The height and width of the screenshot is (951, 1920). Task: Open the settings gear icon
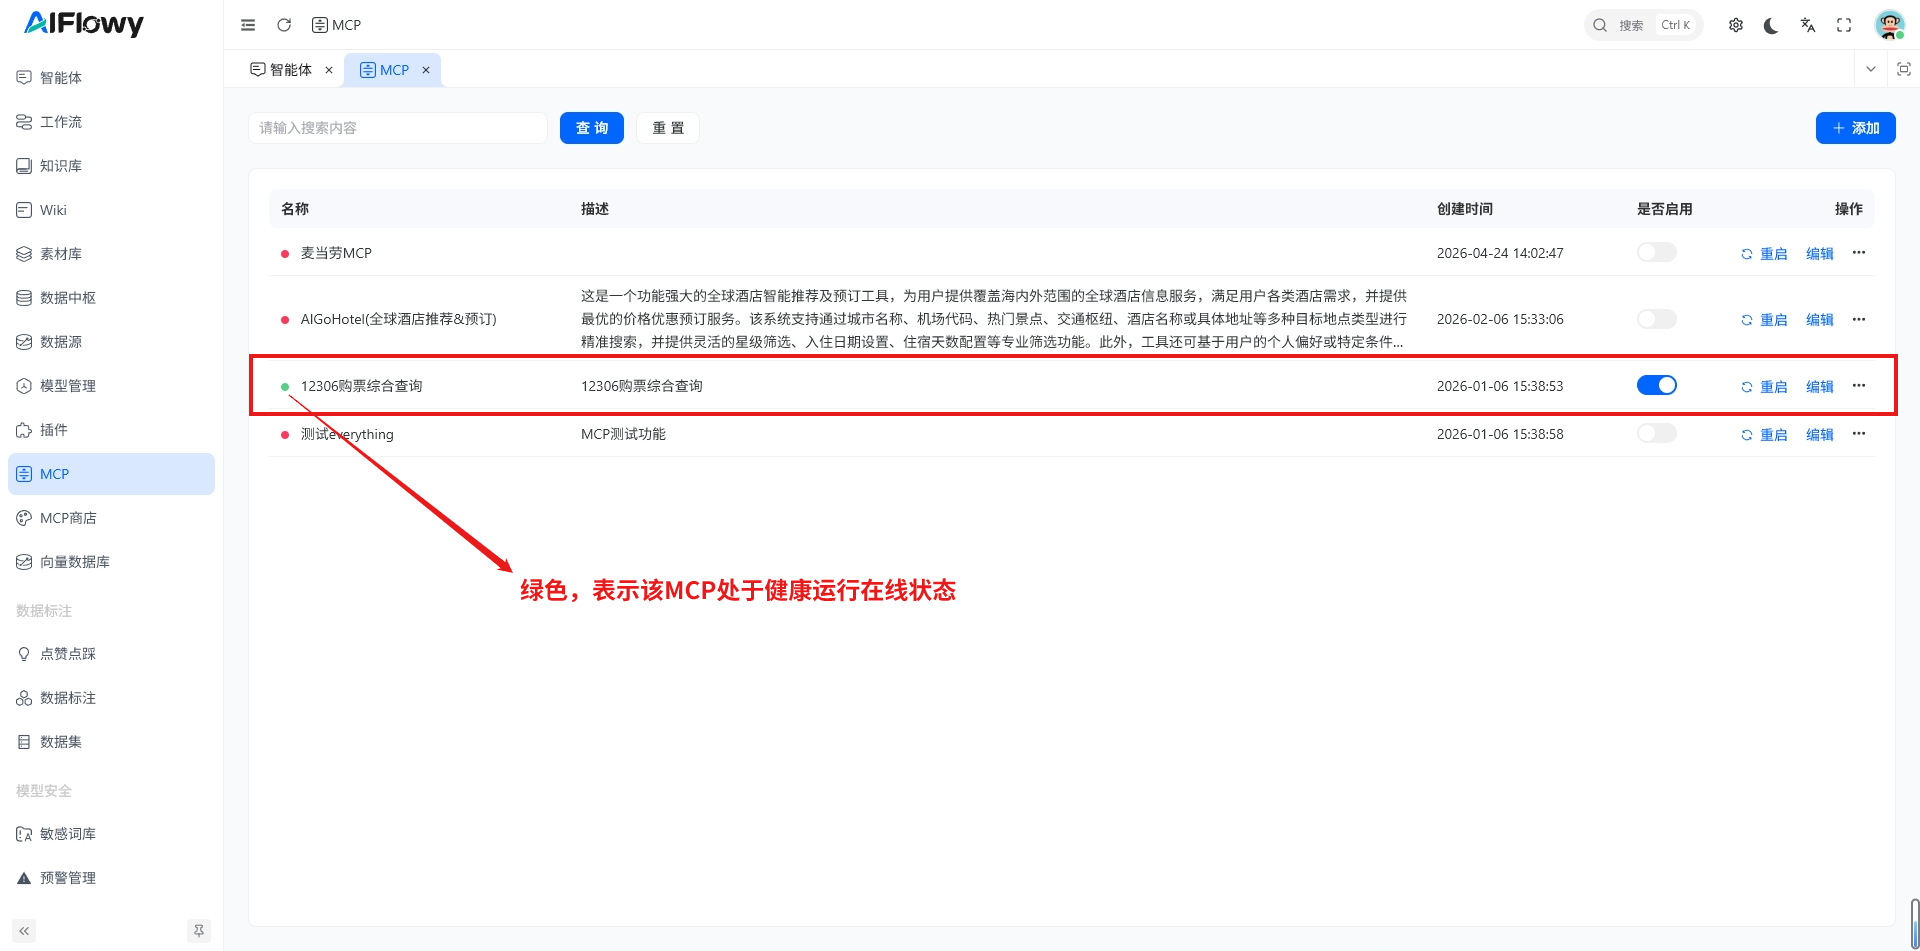pyautogui.click(x=1736, y=25)
